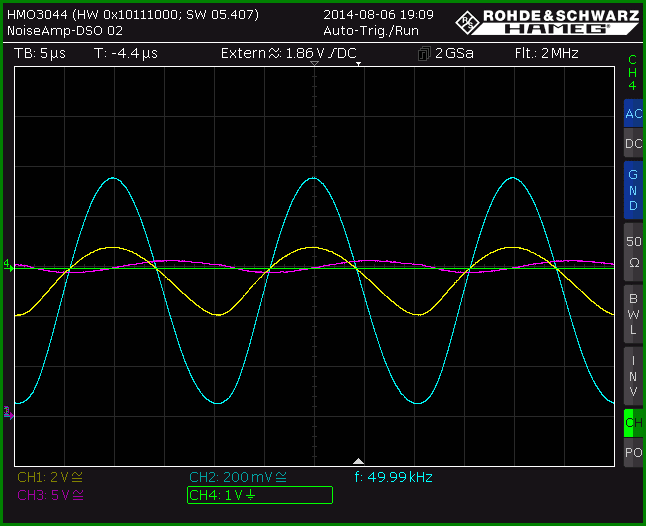Screen dimensions: 646x526
Task: Click the CH3 ground marker arrow
Action: tap(8, 413)
